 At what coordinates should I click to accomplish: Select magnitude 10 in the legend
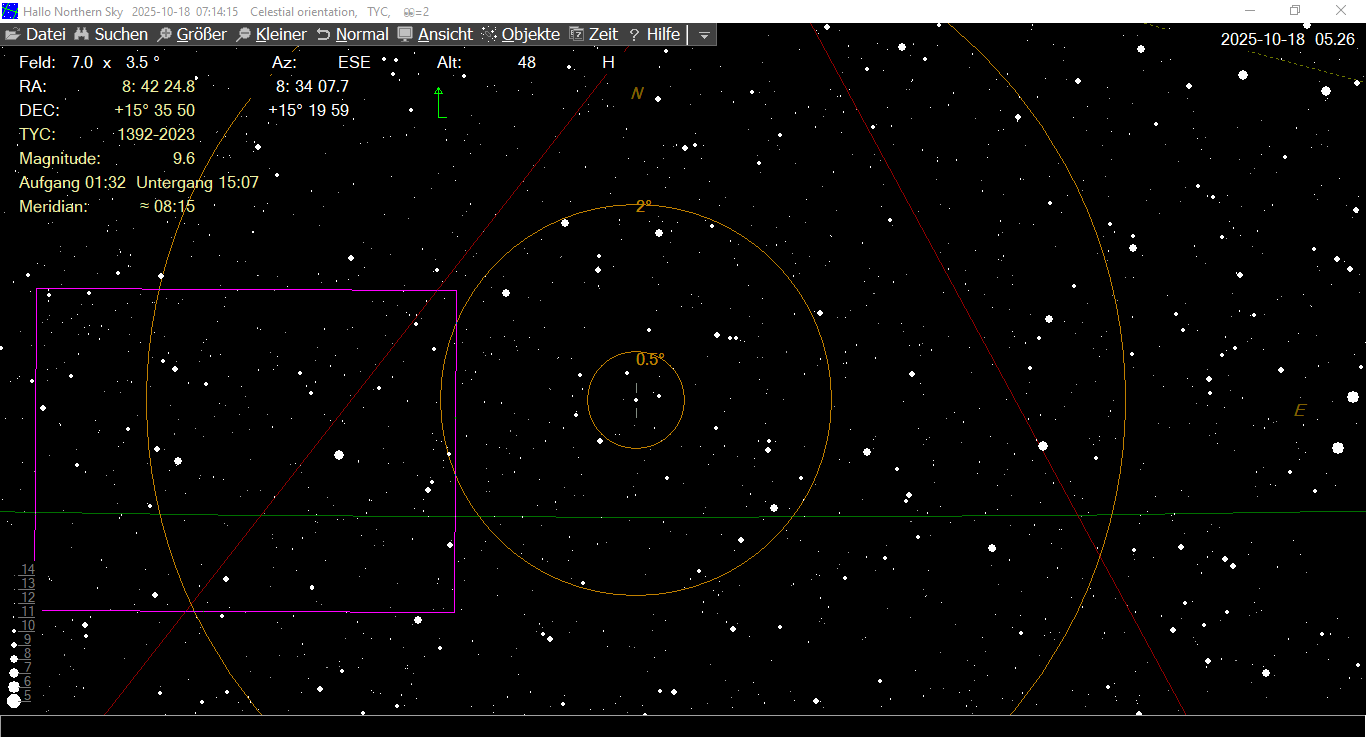(x=28, y=625)
